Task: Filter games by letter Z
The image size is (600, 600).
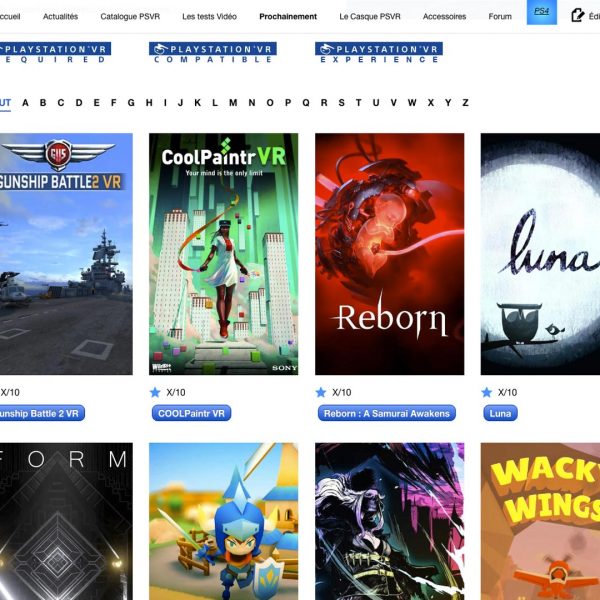Action: (465, 103)
